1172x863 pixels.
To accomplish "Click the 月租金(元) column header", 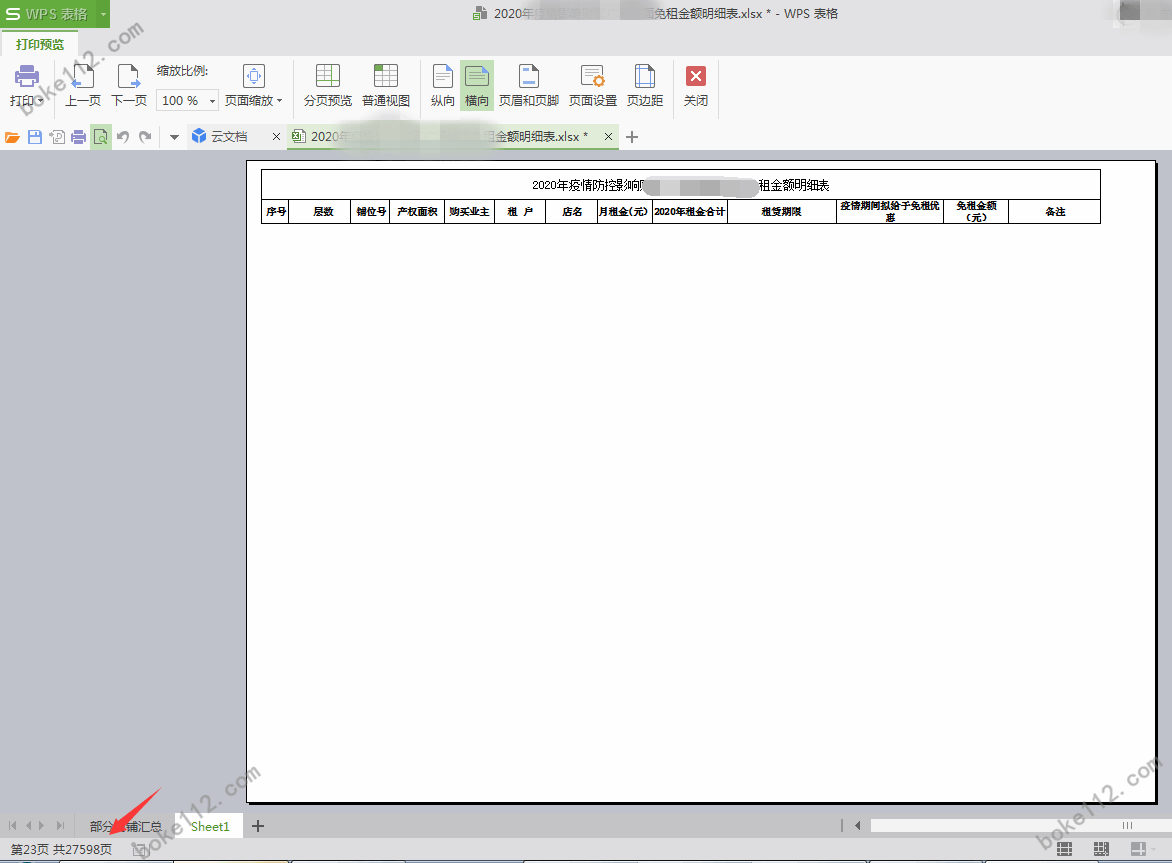I will pos(624,211).
